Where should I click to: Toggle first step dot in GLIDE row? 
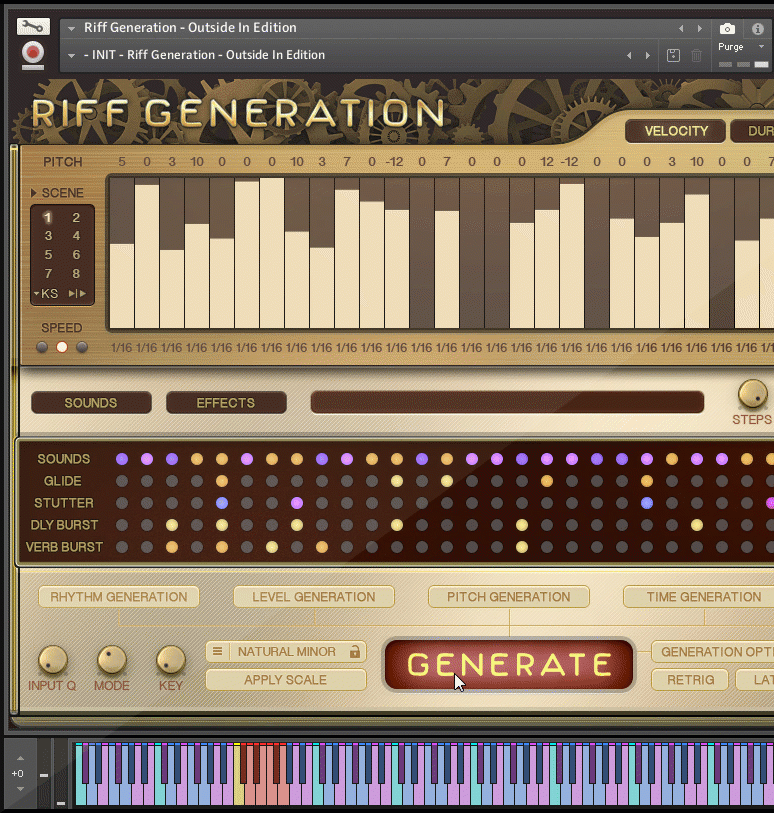[122, 481]
